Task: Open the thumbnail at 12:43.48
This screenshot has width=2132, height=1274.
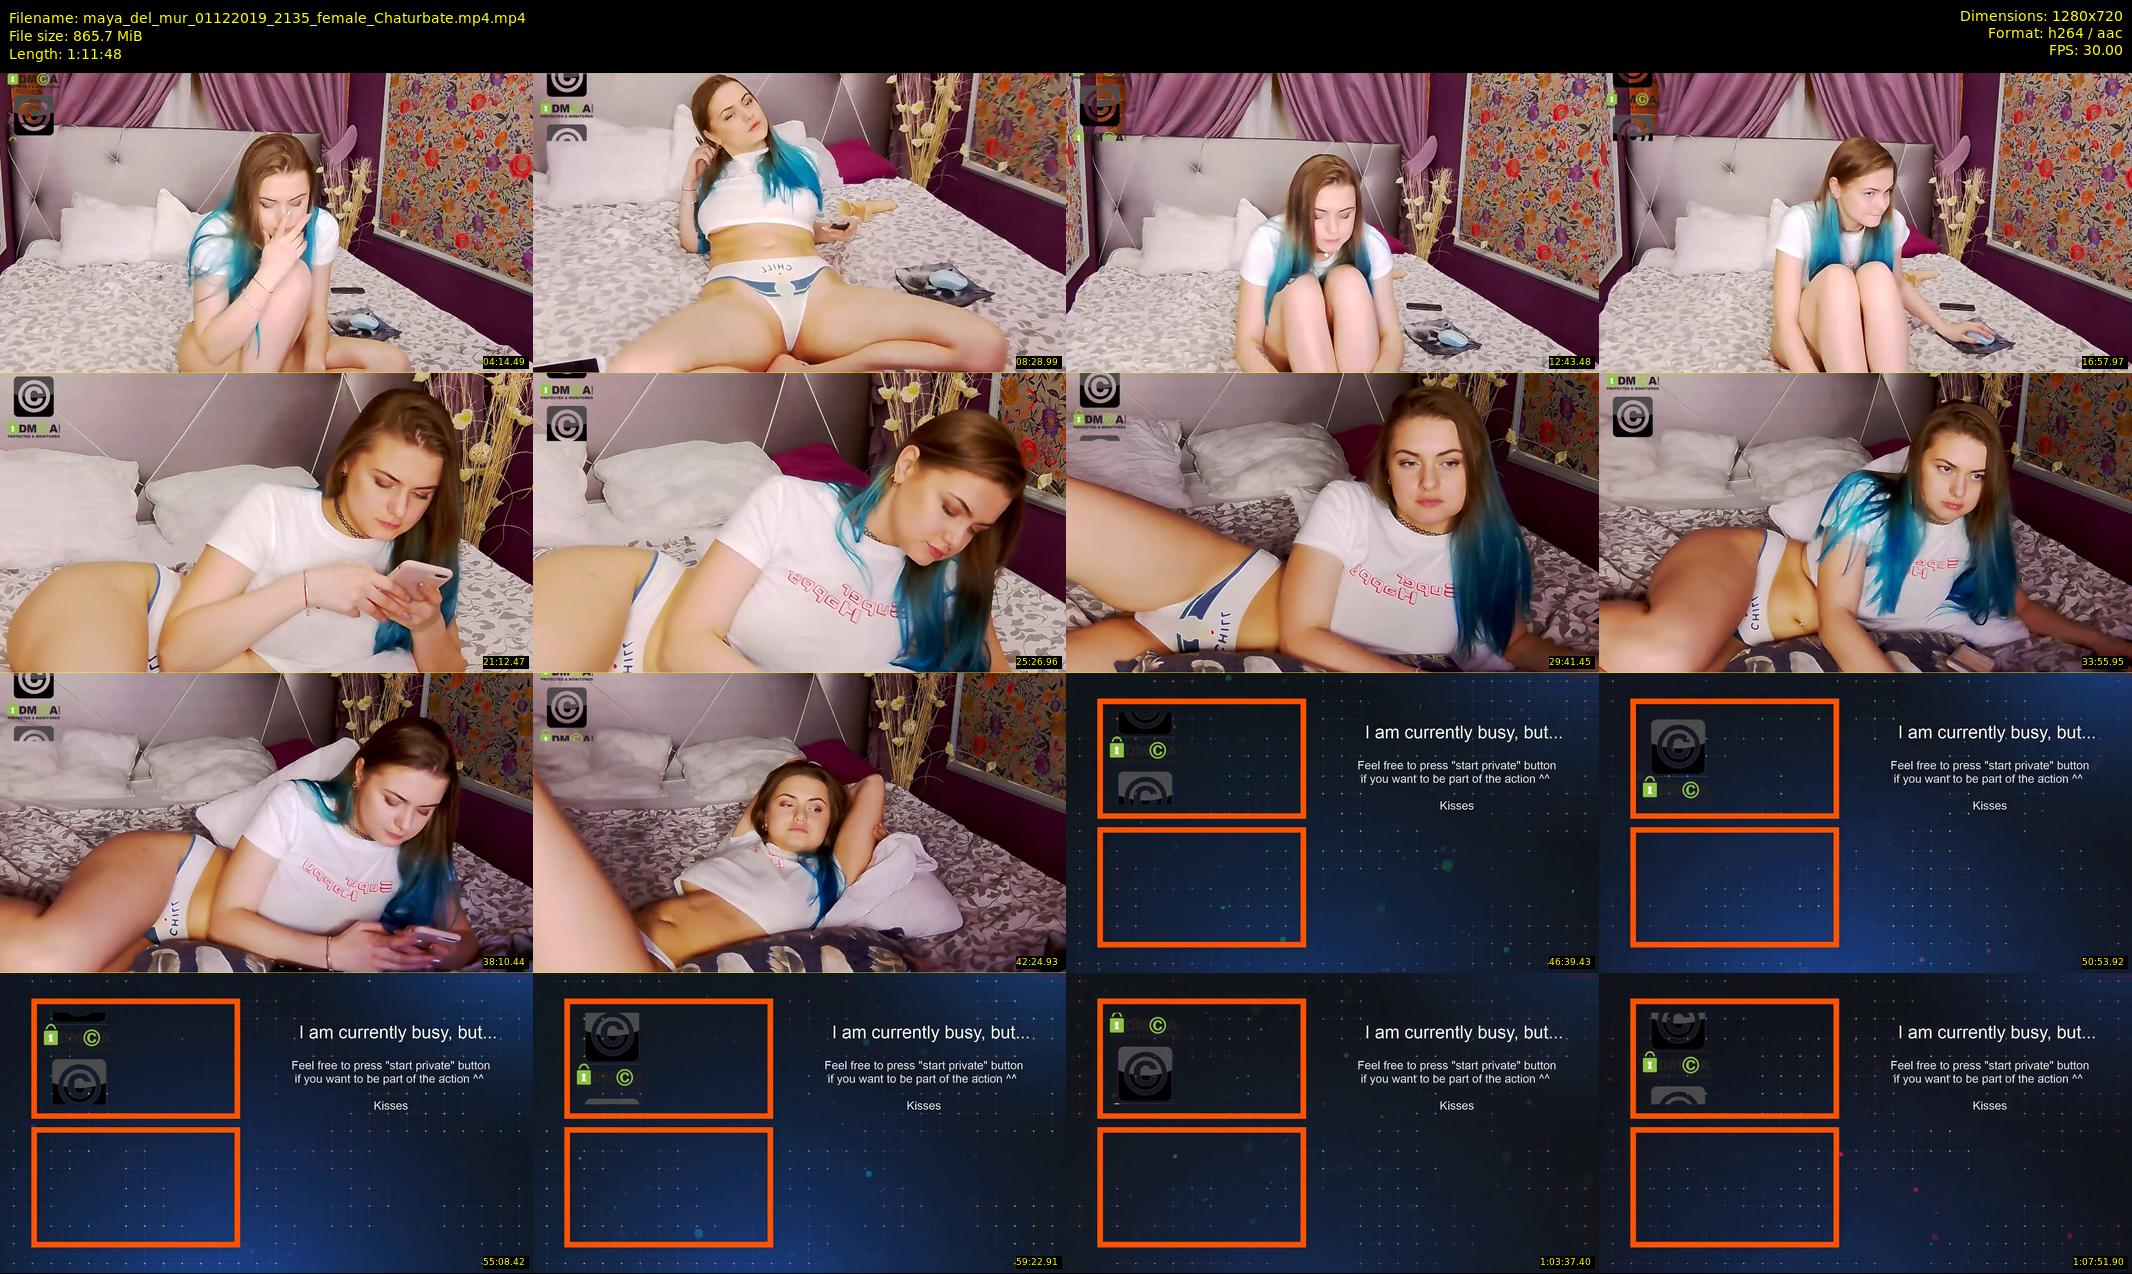Action: [x=1331, y=222]
